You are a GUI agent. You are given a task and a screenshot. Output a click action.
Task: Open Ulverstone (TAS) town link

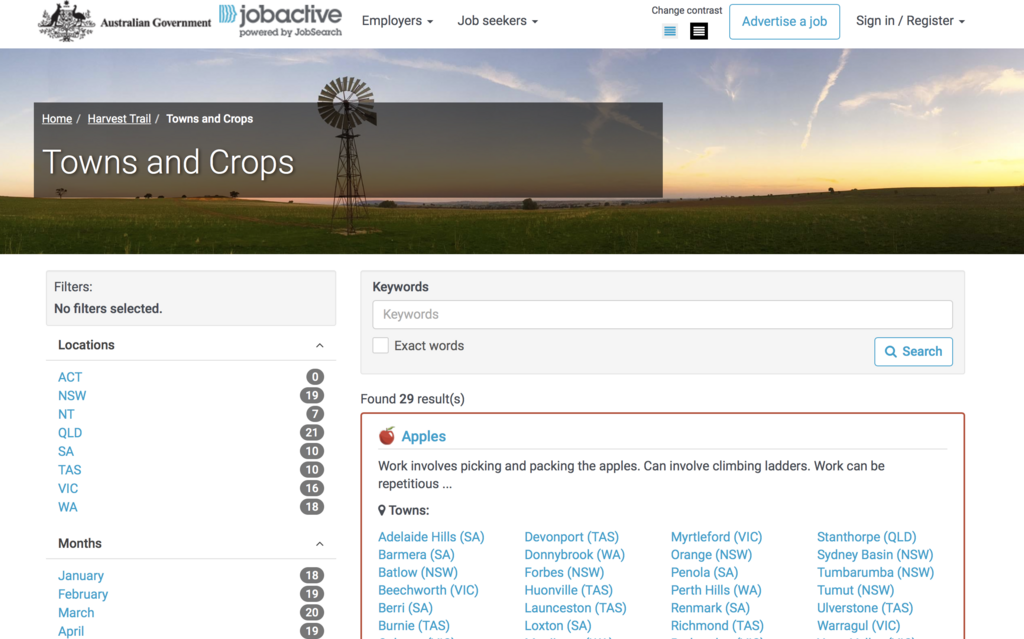[865, 608]
